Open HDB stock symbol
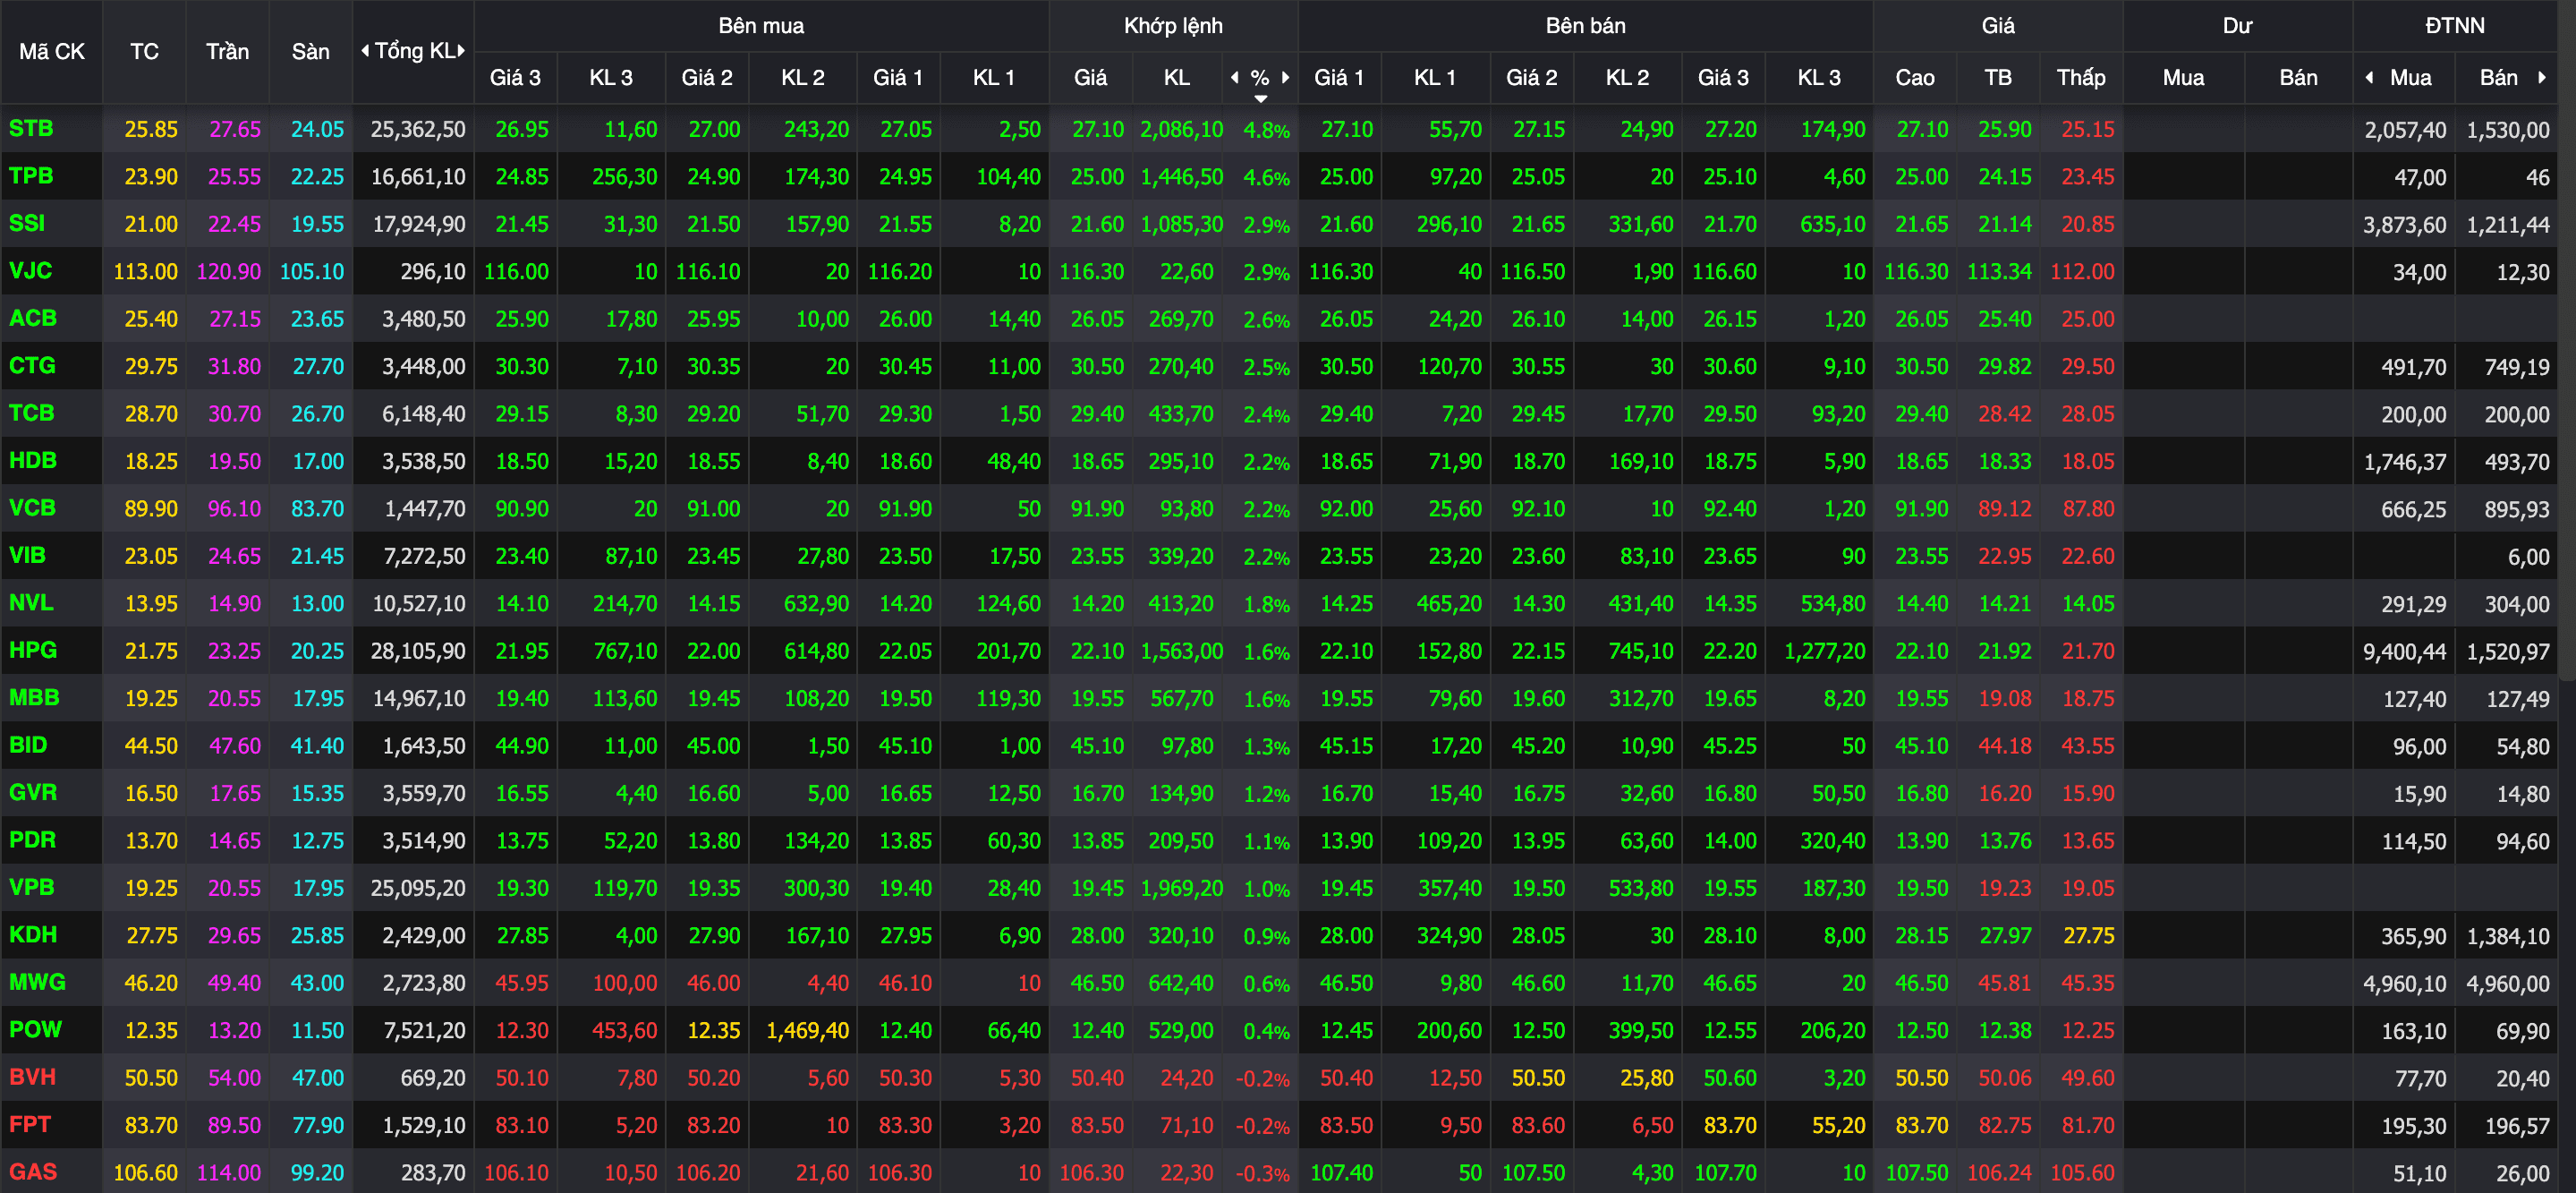2576x1193 pixels. pyautogui.click(x=33, y=460)
